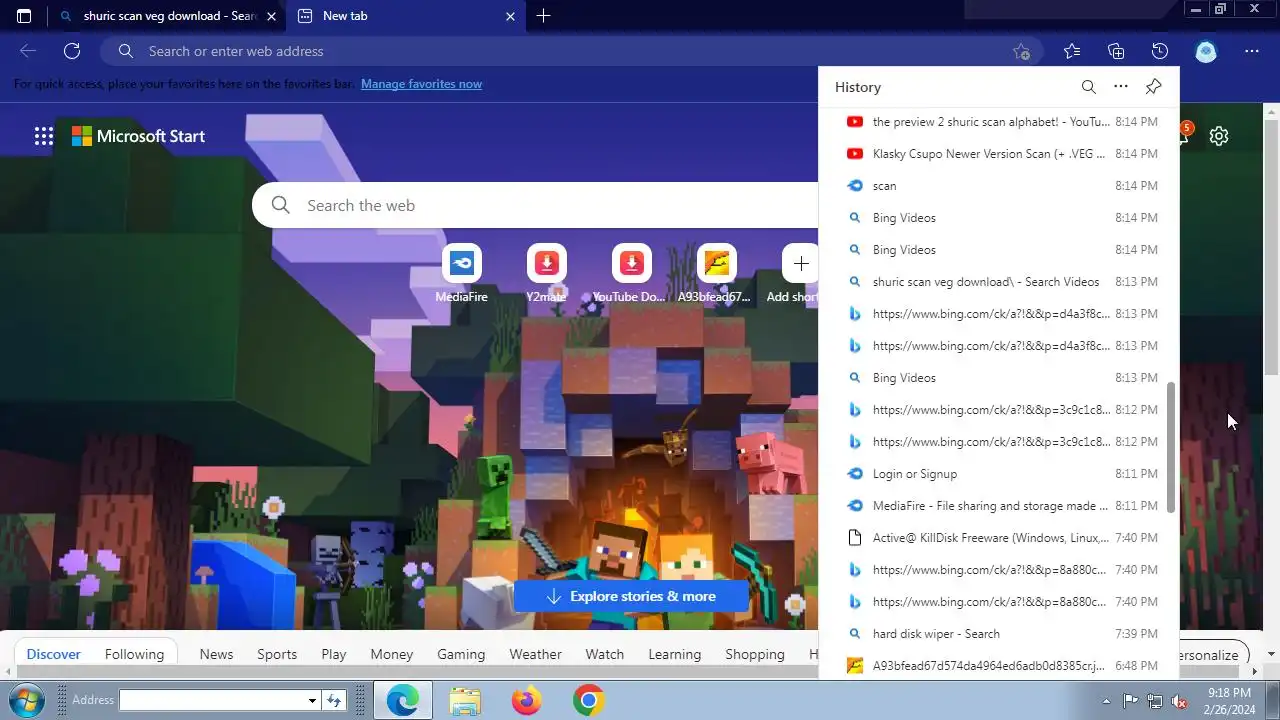Click the taskbar Address go arrows button

pyautogui.click(x=334, y=701)
